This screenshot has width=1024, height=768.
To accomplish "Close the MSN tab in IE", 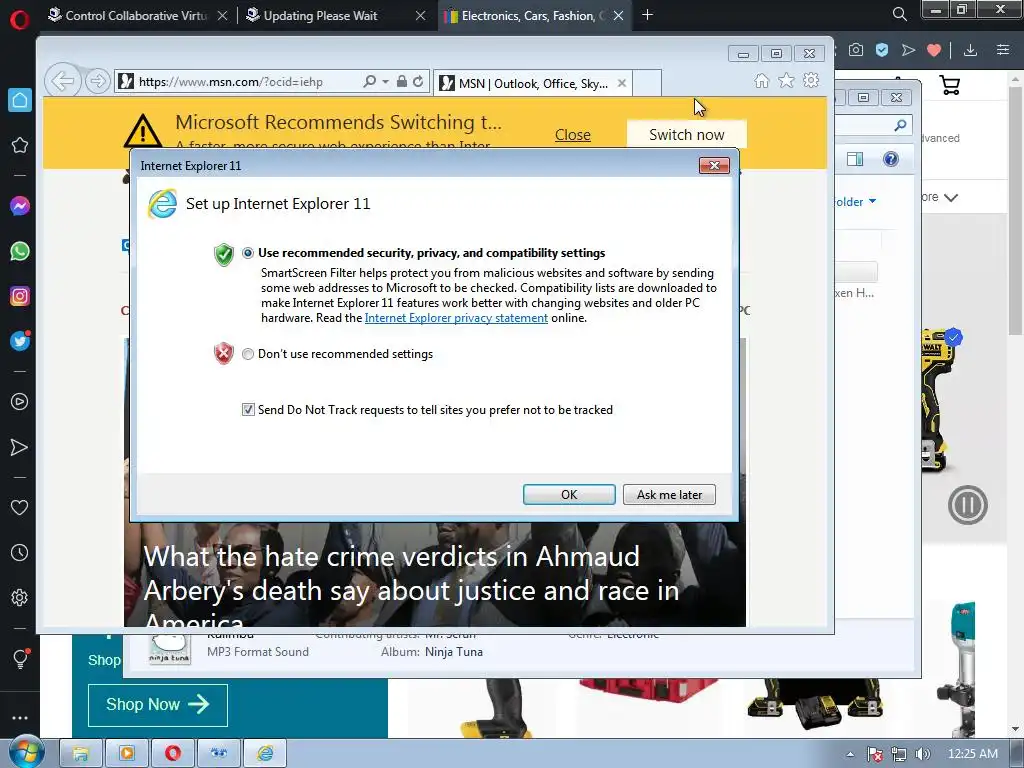I will pyautogui.click(x=622, y=83).
